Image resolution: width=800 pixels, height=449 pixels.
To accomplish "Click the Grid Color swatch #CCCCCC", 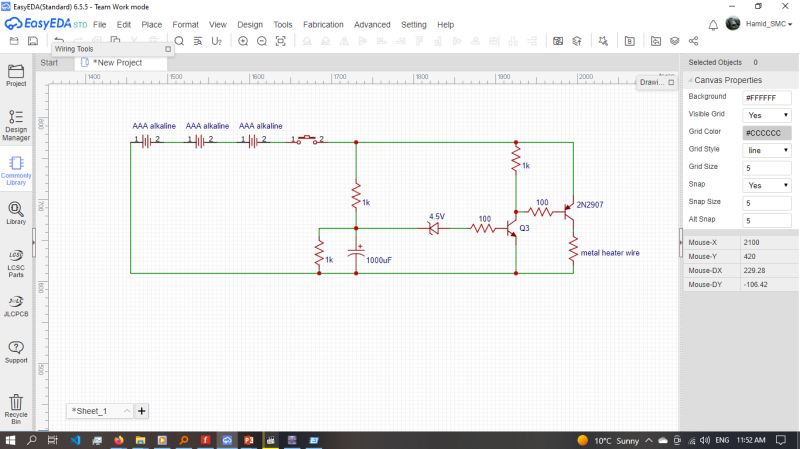I will 767,133.
